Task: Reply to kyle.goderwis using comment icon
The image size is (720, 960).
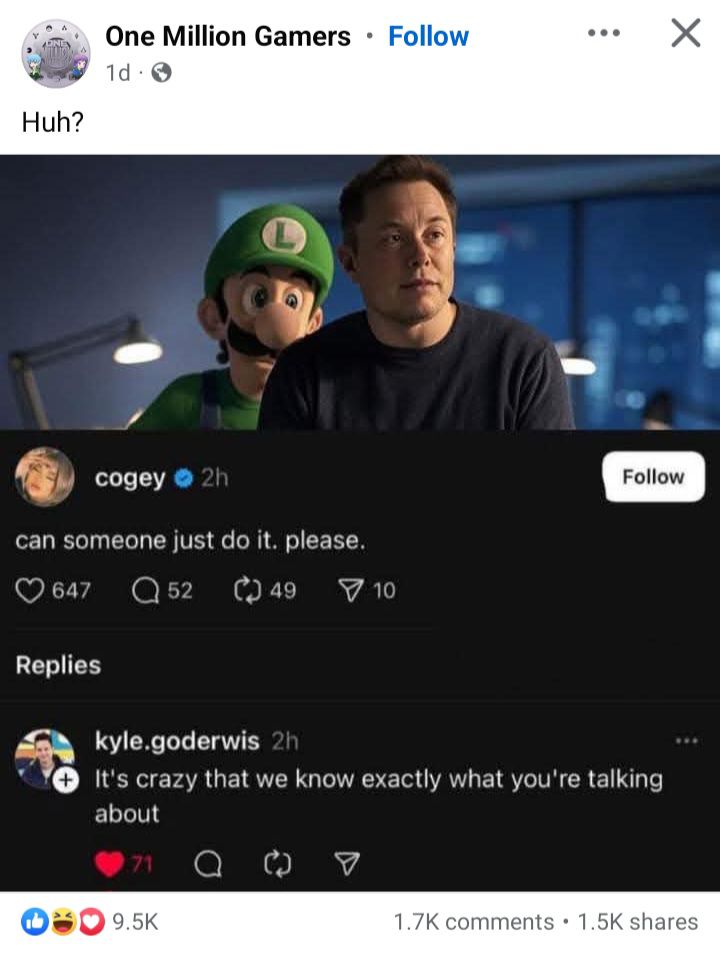Action: click(208, 863)
